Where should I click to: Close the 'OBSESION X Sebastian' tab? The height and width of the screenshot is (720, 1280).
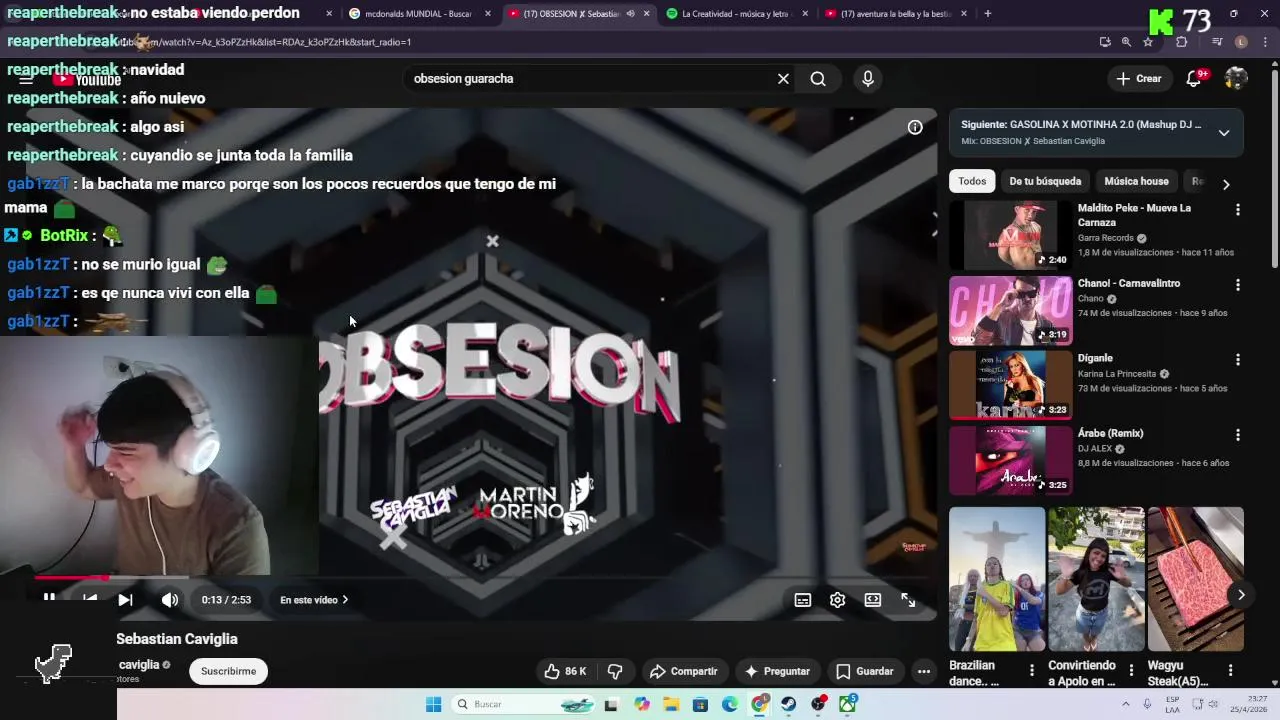[647, 14]
